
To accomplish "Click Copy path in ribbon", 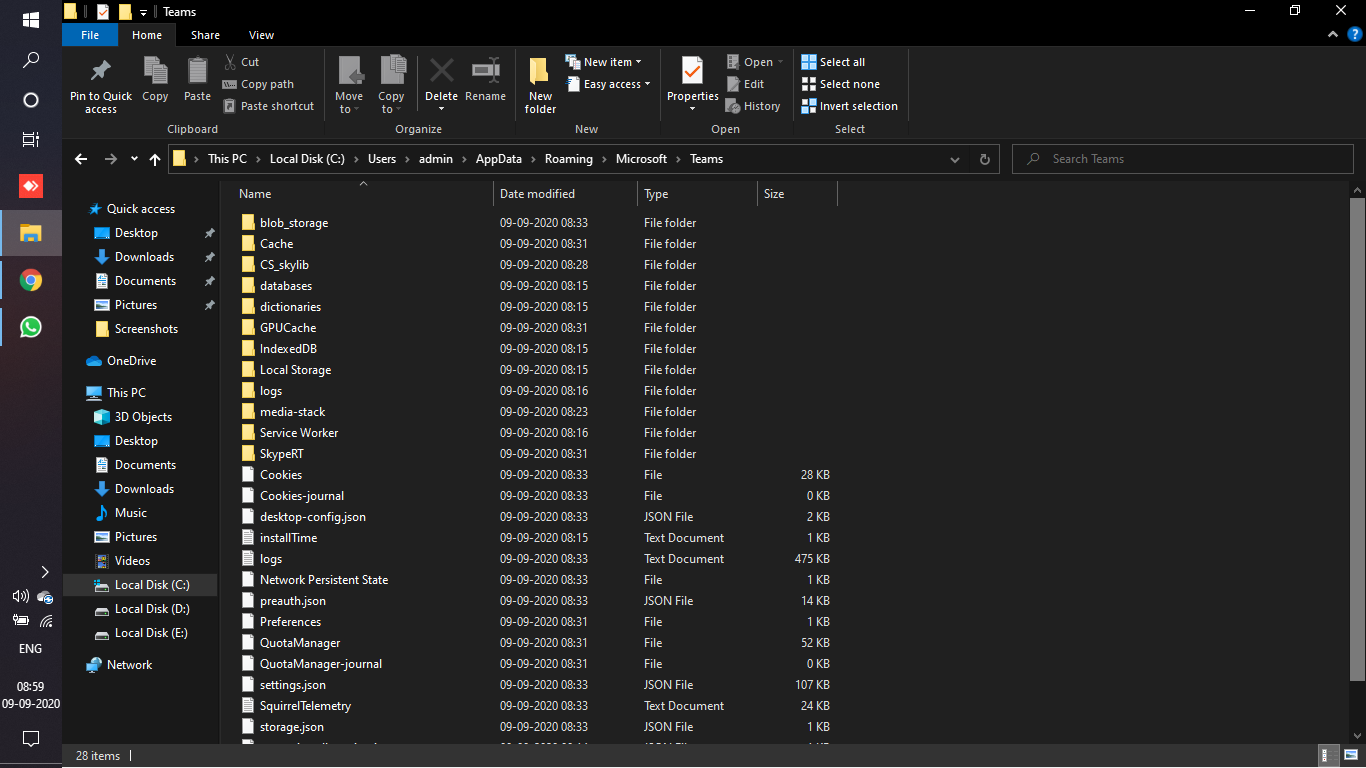I will pyautogui.click(x=258, y=84).
